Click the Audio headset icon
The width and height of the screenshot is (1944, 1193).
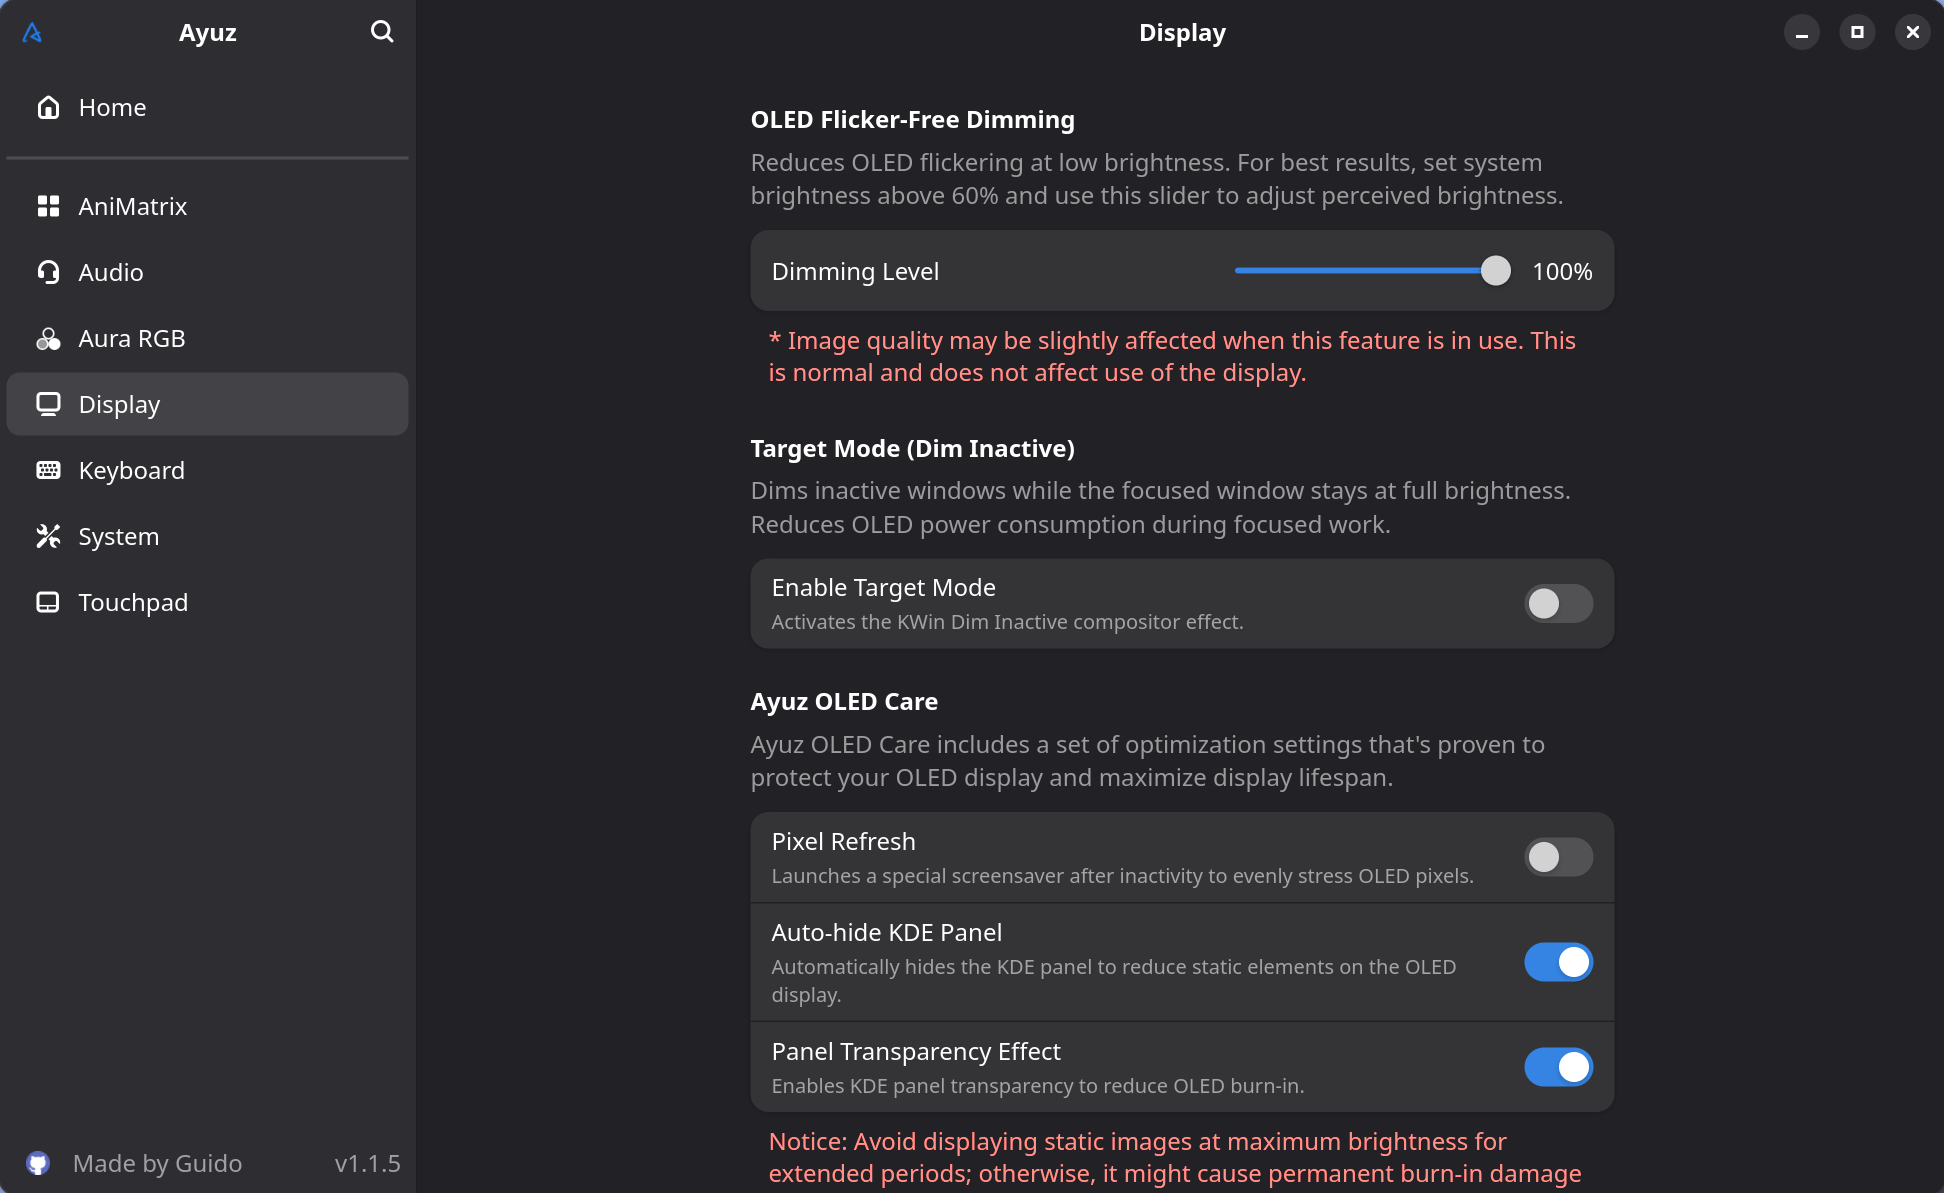click(x=48, y=272)
